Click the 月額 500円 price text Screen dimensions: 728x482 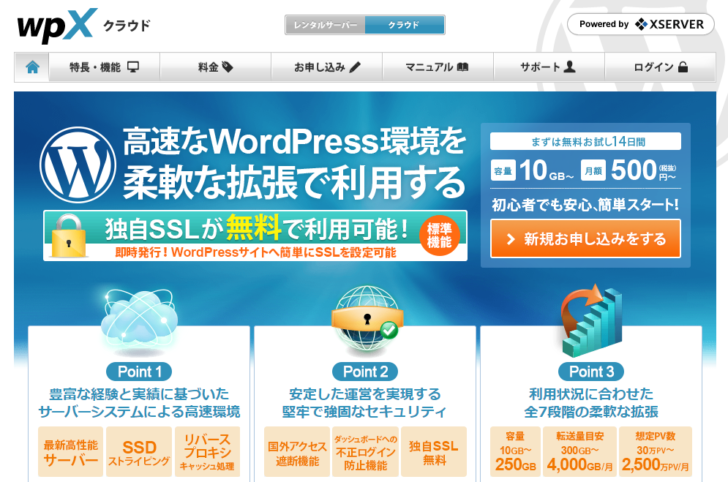[630, 170]
